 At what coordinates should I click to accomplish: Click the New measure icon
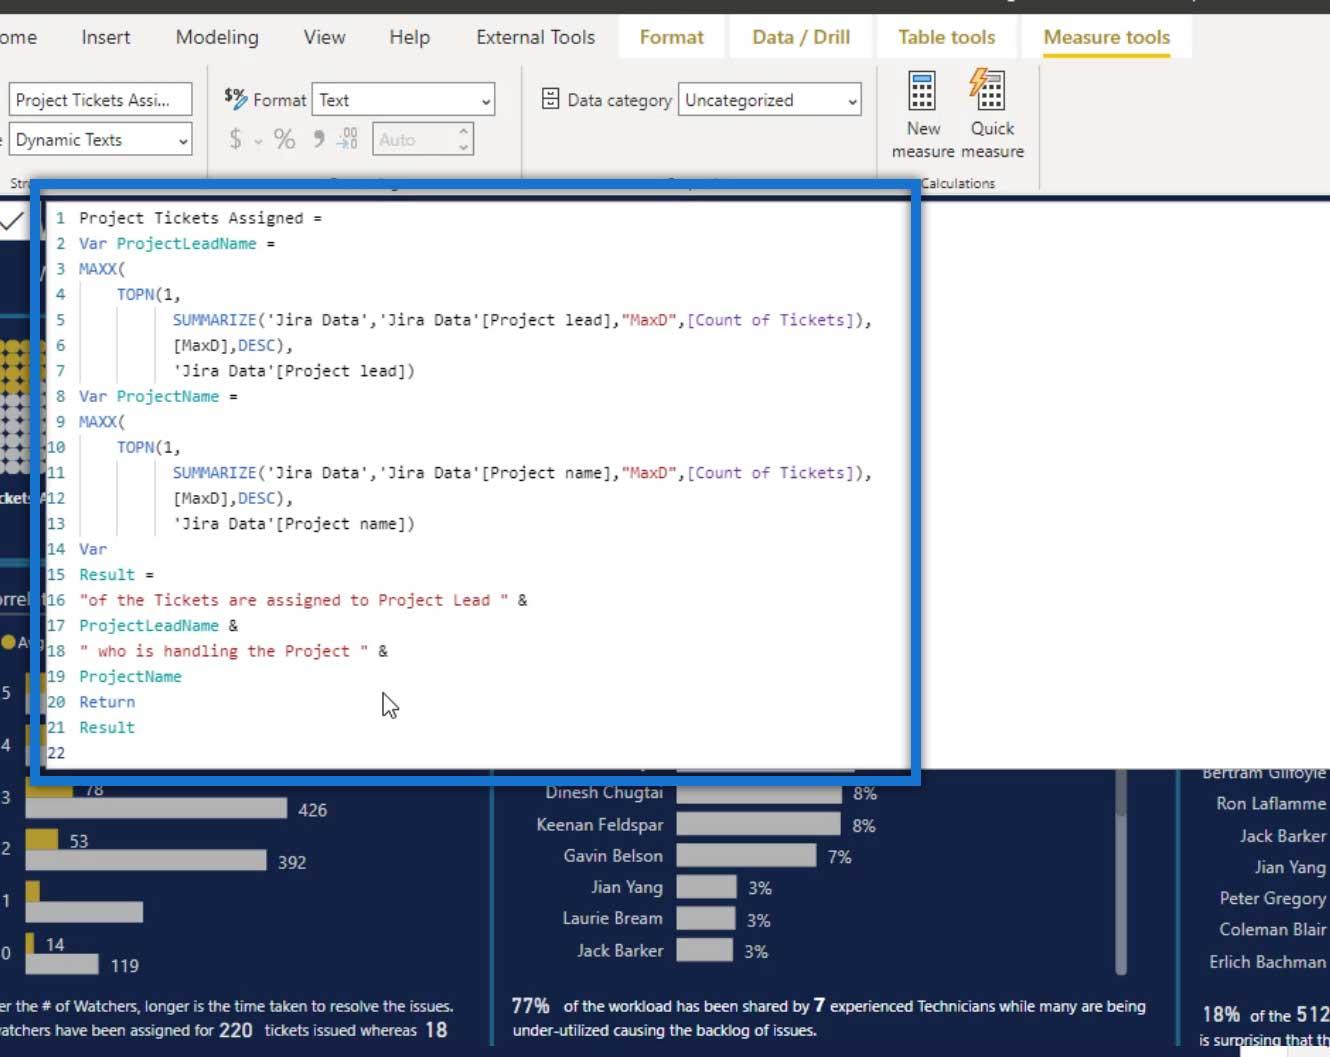click(922, 93)
